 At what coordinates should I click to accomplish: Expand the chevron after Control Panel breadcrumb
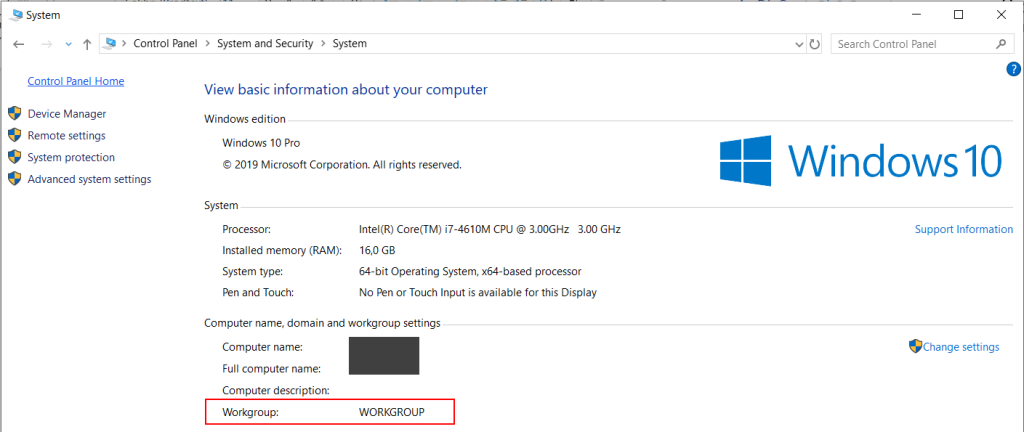coord(207,44)
